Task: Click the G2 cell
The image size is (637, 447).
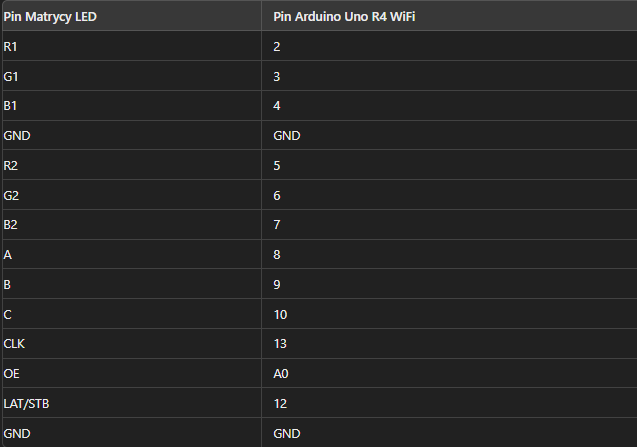Action: click(x=10, y=196)
